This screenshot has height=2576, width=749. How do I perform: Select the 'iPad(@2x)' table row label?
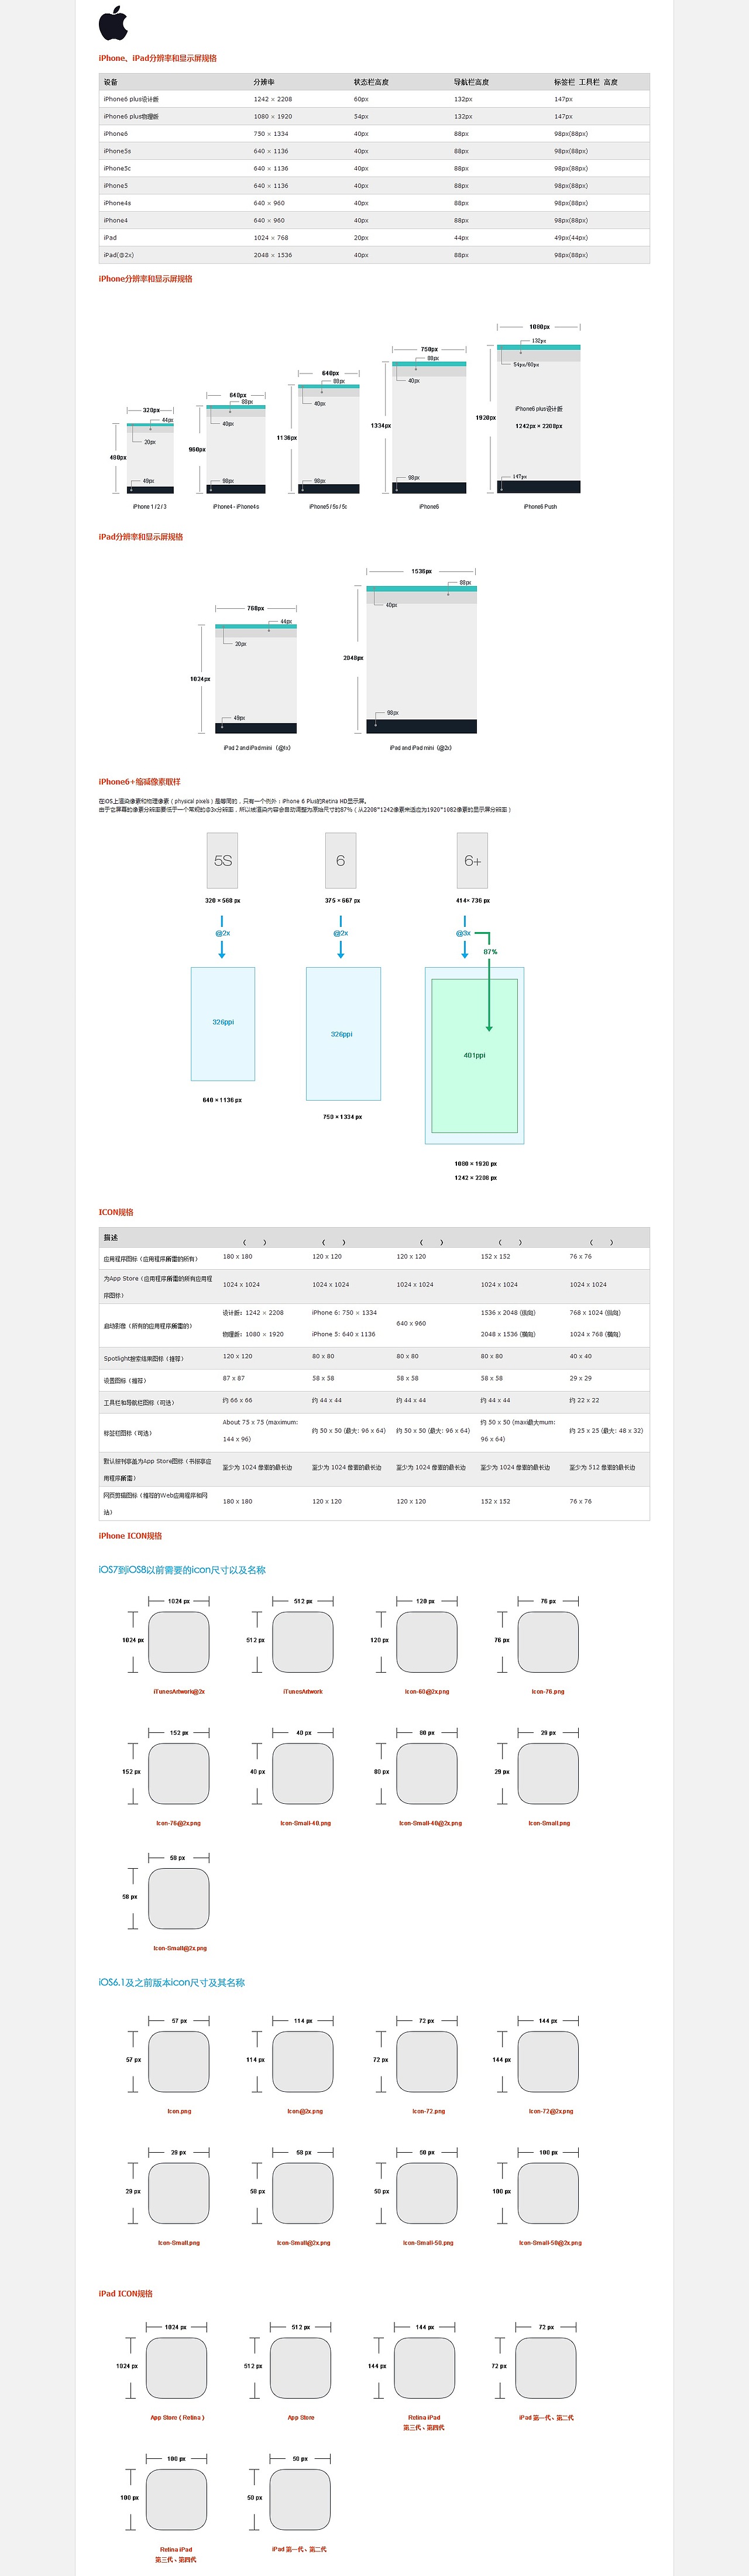tap(118, 255)
